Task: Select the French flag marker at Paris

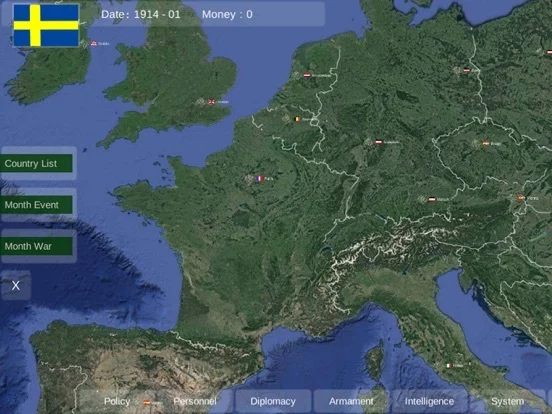Action: click(x=260, y=179)
